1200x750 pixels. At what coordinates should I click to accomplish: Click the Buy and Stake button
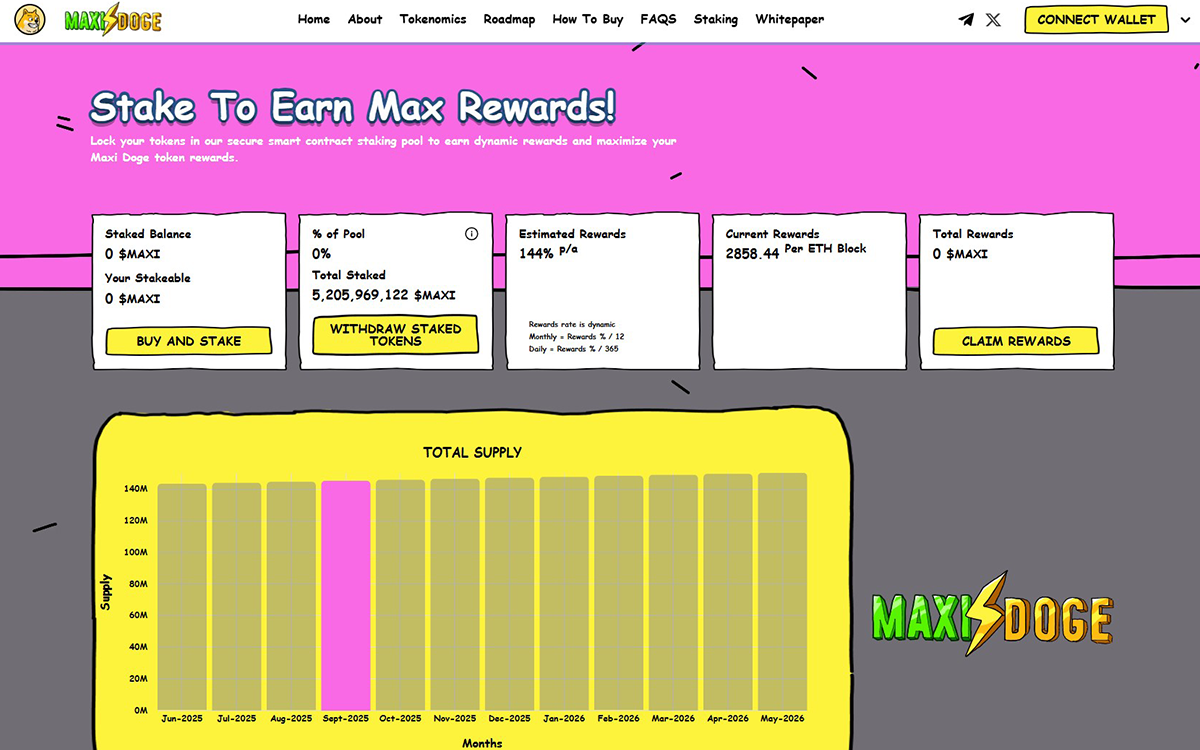(188, 341)
